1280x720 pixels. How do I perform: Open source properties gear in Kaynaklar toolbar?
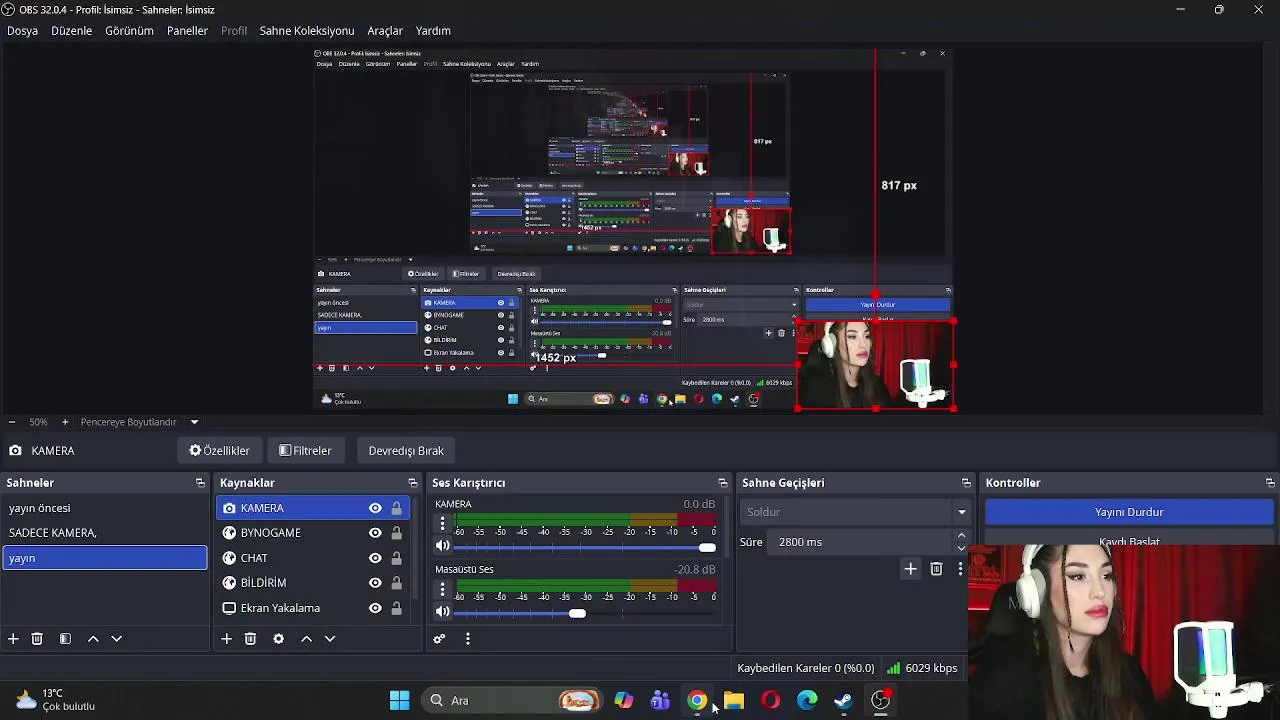[279, 639]
